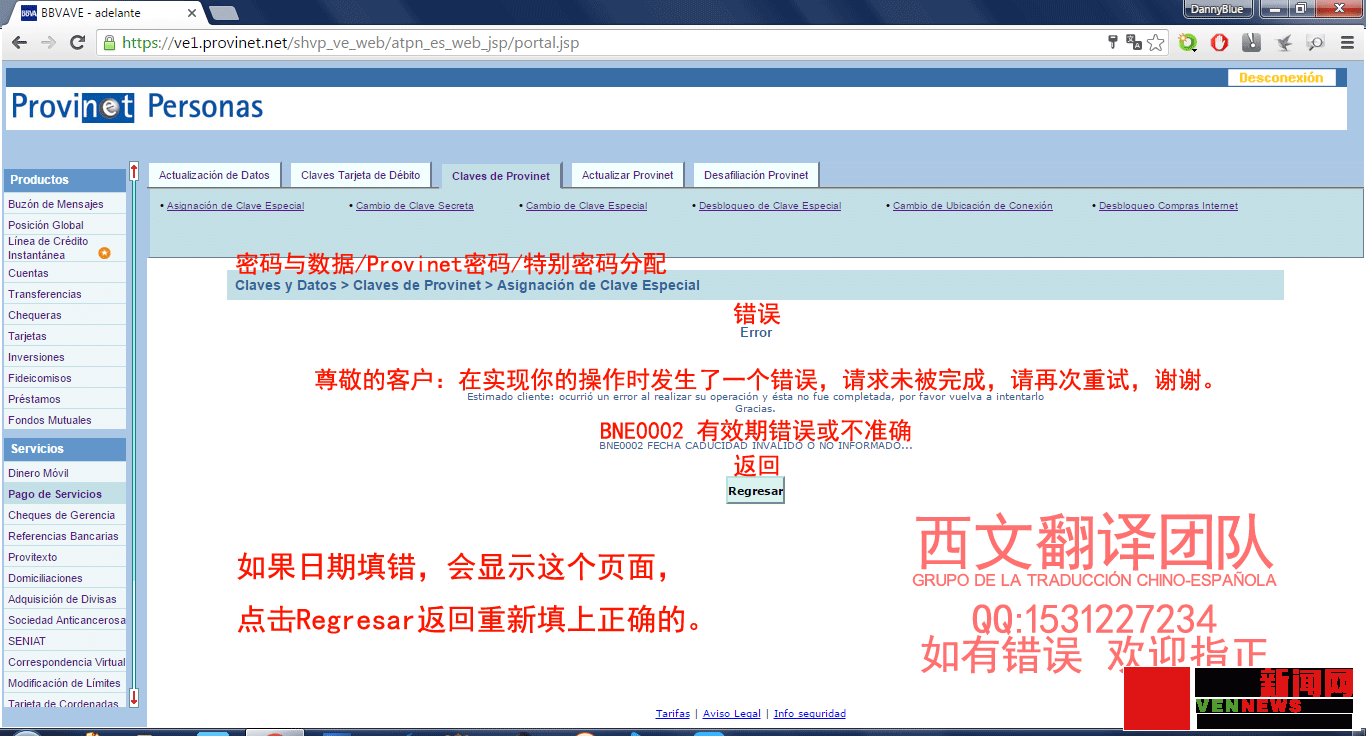
Task: Open Cambio de Clave Especial link
Action: tap(586, 206)
